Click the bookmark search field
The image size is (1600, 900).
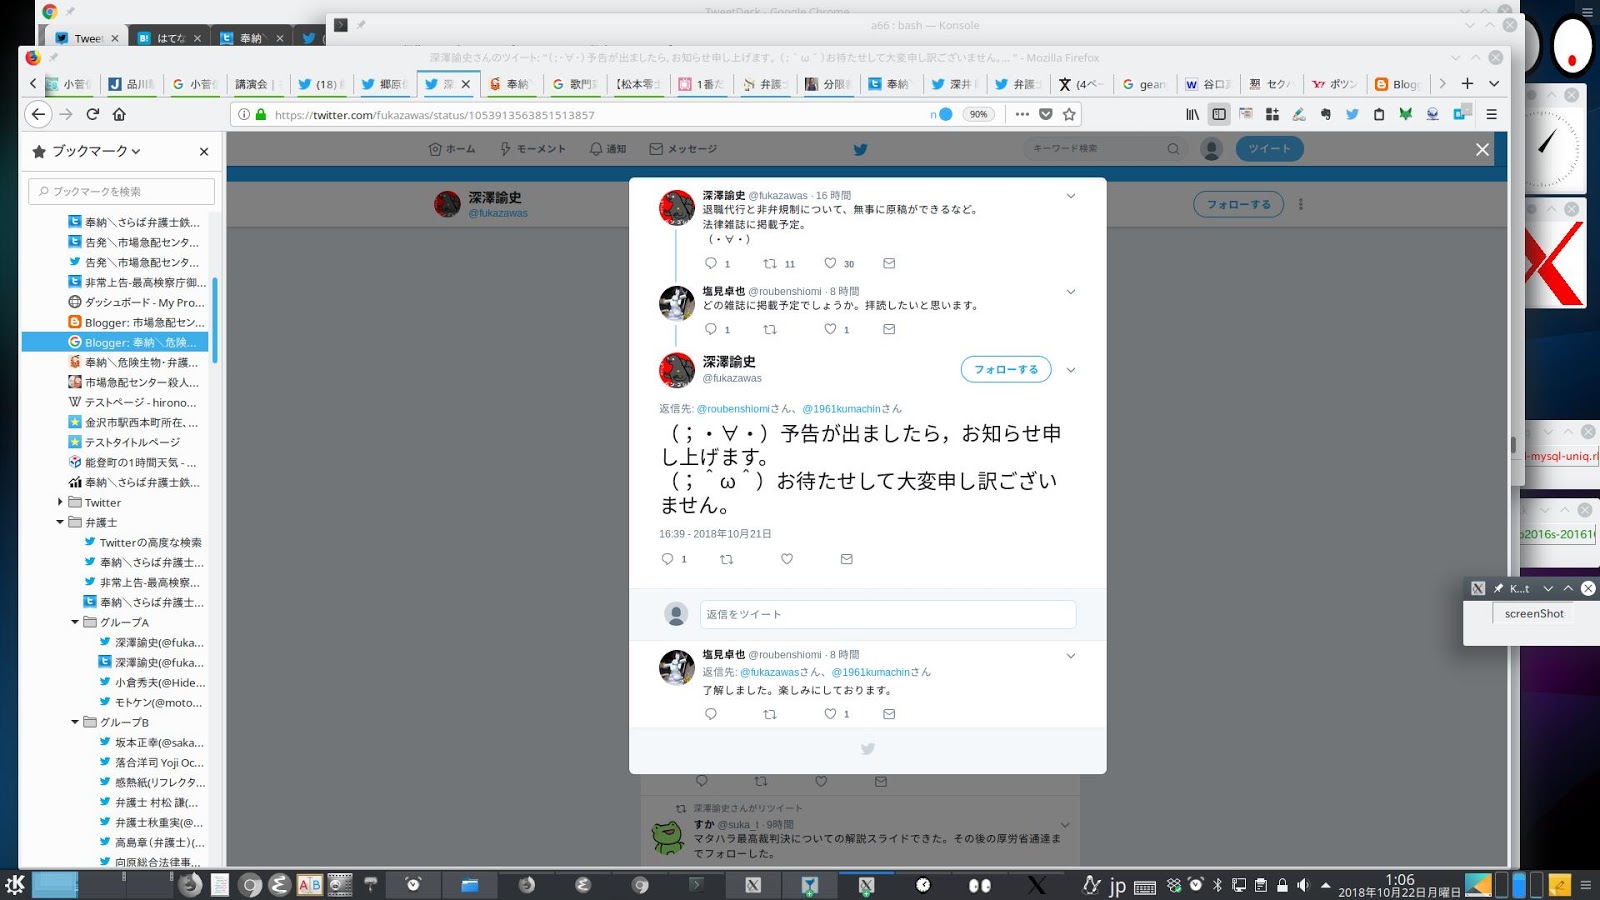tap(122, 191)
